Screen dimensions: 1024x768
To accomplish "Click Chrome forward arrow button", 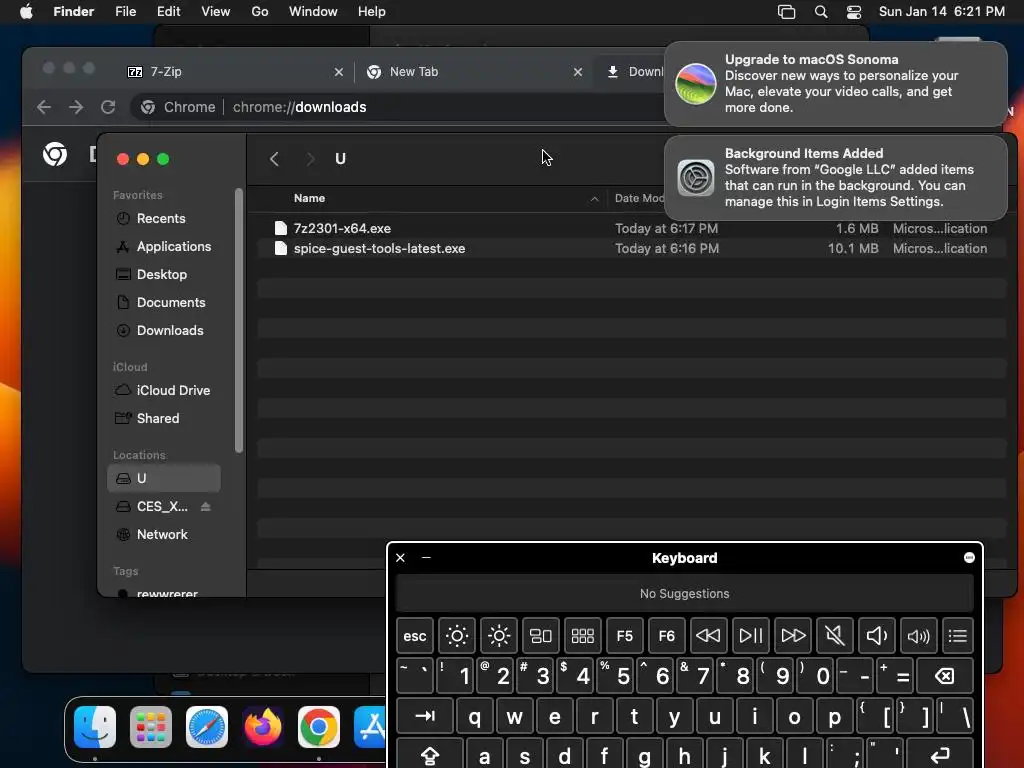I will coord(76,107).
